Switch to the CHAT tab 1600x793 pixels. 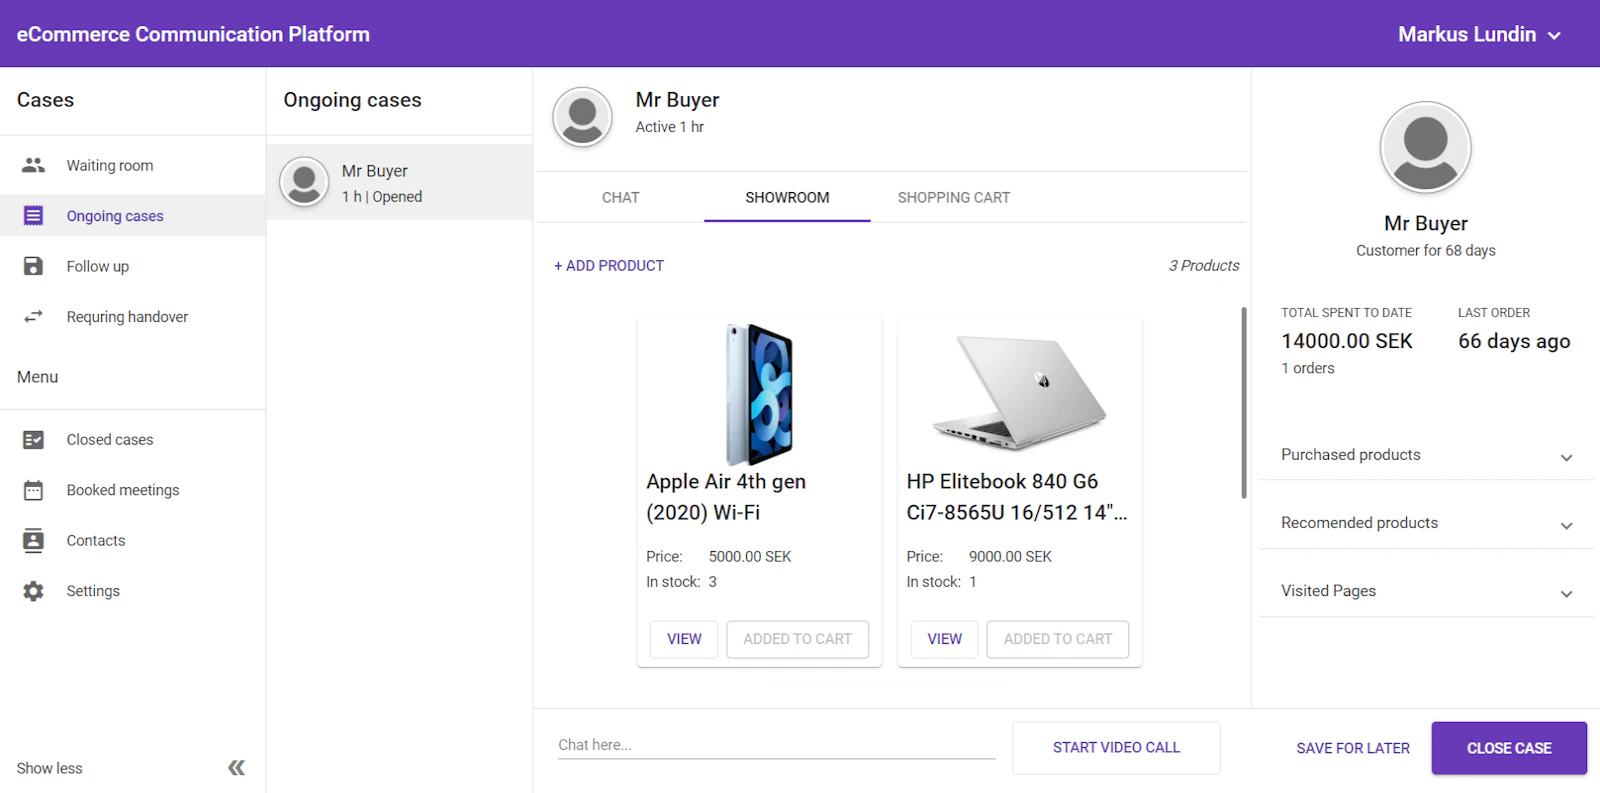pyautogui.click(x=620, y=198)
